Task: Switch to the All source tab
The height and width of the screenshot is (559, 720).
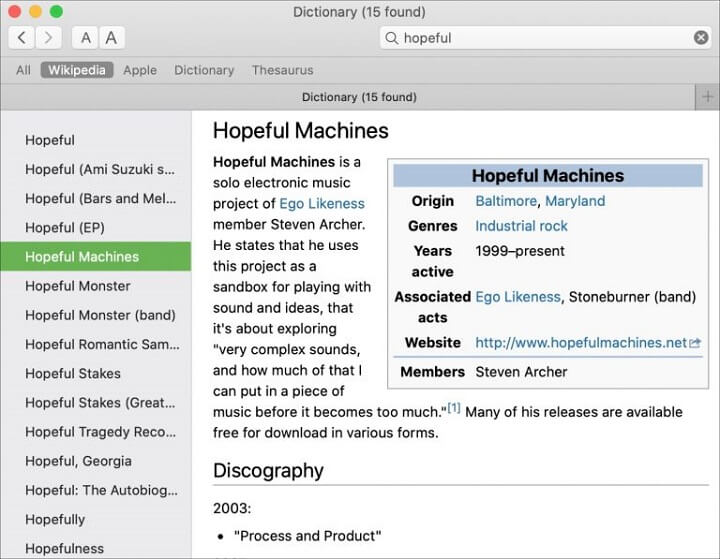Action: (23, 70)
